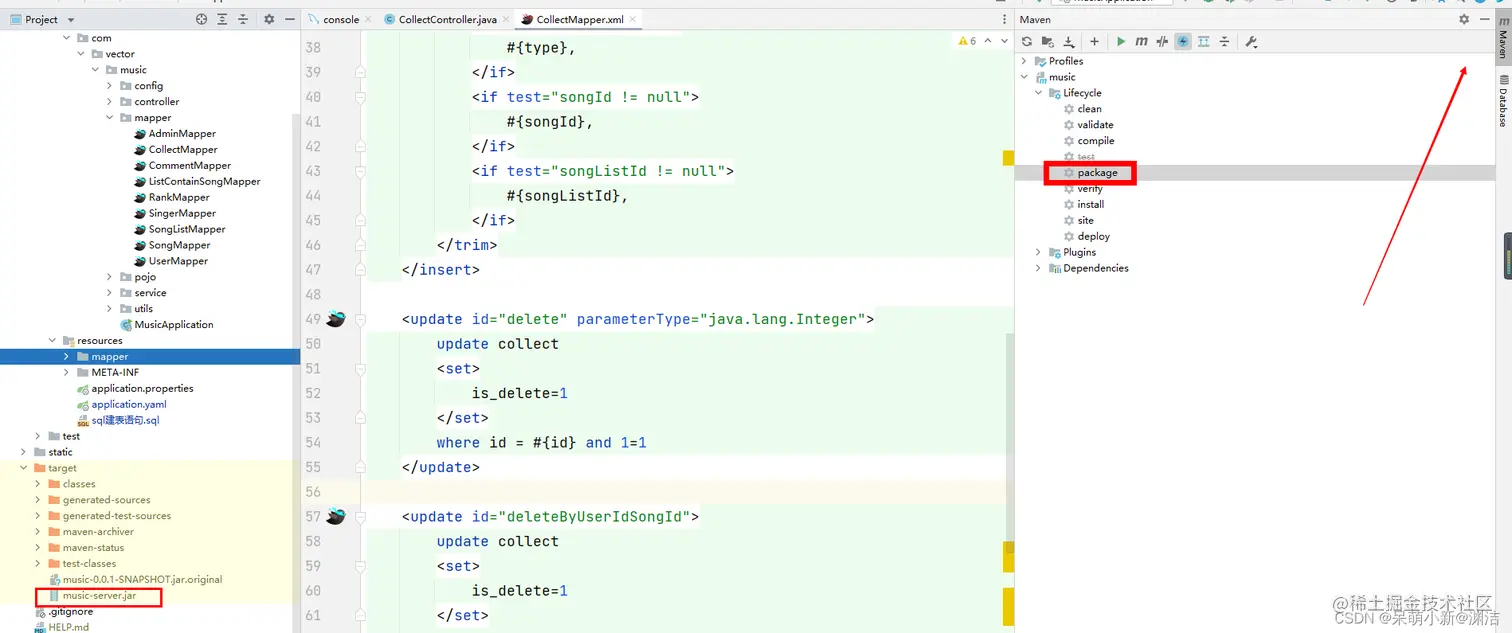
Task: Add Maven project with plus icon
Action: tap(1094, 41)
